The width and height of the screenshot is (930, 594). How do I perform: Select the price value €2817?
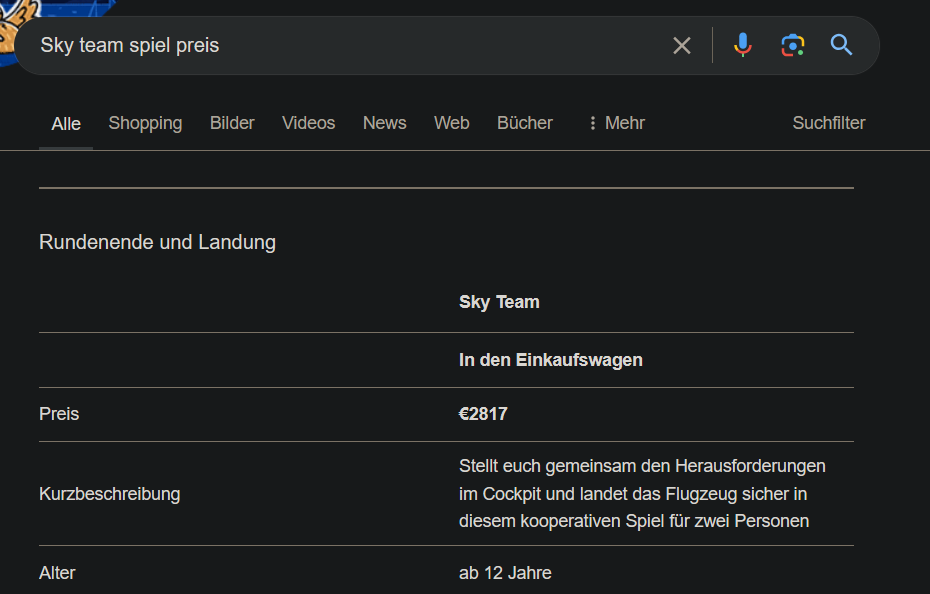pos(483,414)
